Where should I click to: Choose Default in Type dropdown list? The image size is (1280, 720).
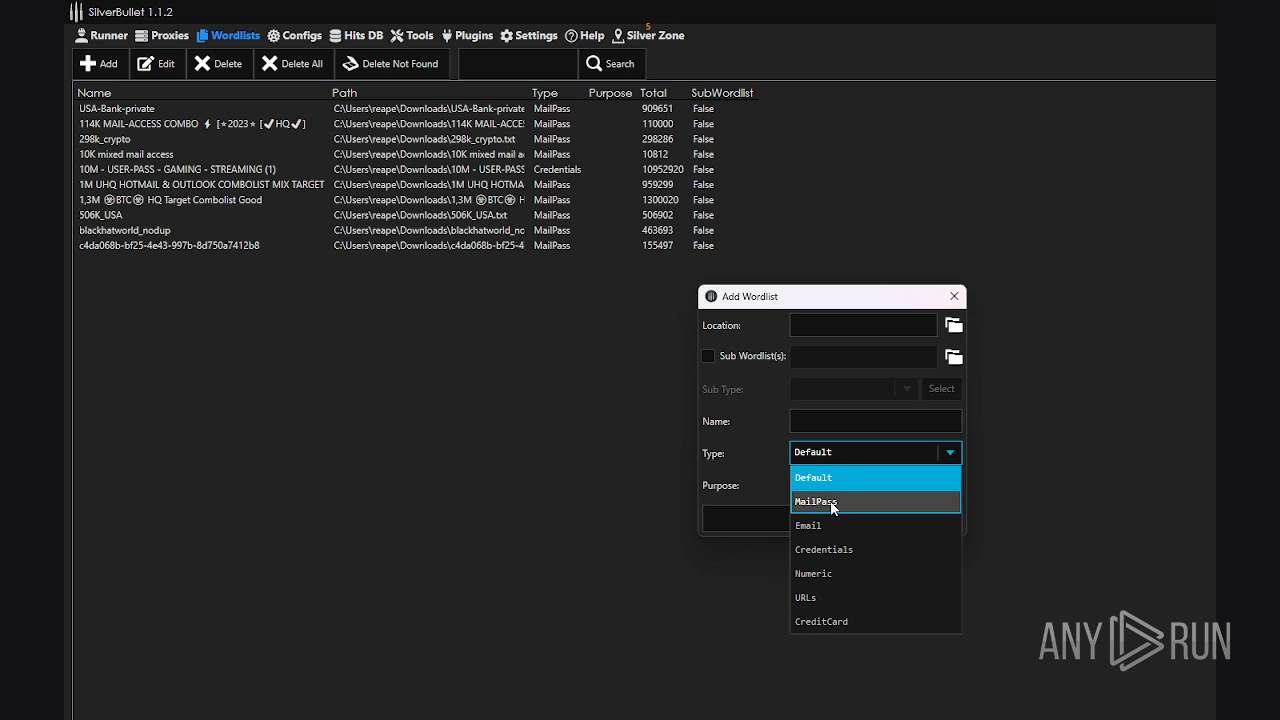click(x=876, y=478)
